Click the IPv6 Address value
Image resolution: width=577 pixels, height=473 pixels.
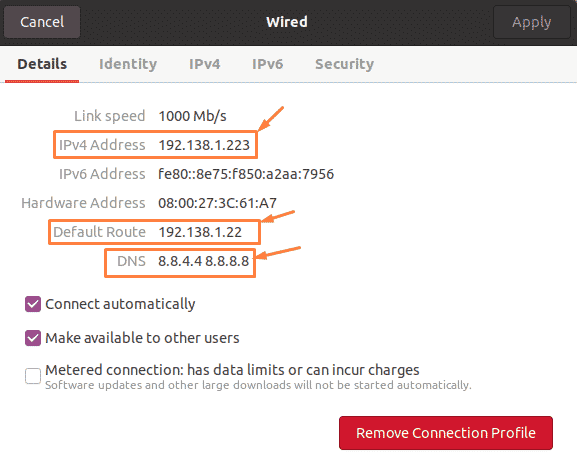246,174
